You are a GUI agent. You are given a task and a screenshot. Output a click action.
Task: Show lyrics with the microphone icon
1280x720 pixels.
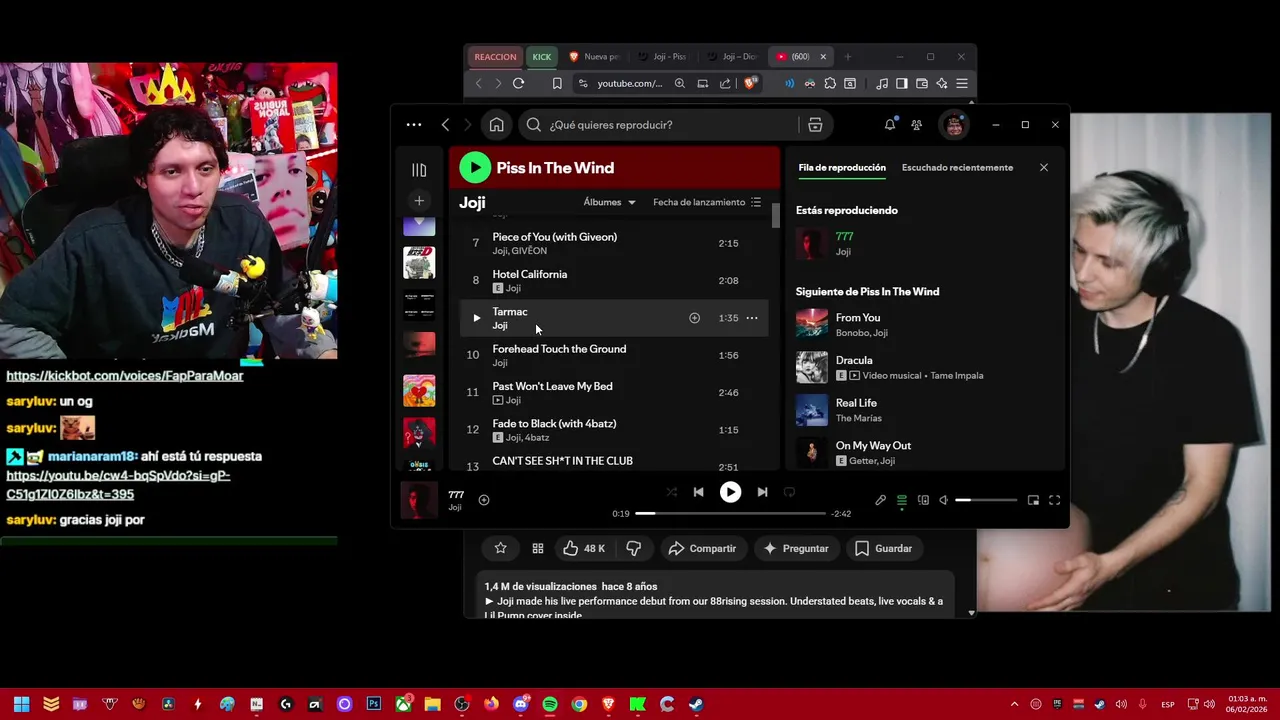click(x=880, y=500)
